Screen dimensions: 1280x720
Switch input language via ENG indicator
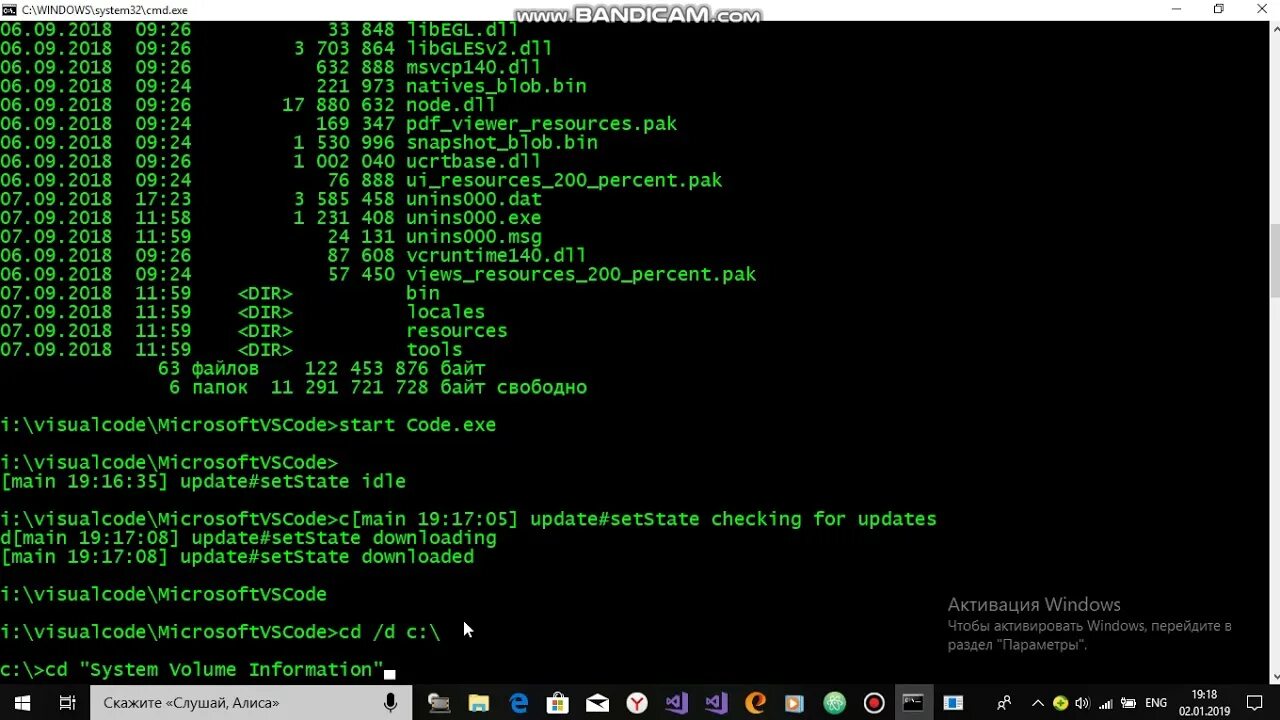[1156, 703]
